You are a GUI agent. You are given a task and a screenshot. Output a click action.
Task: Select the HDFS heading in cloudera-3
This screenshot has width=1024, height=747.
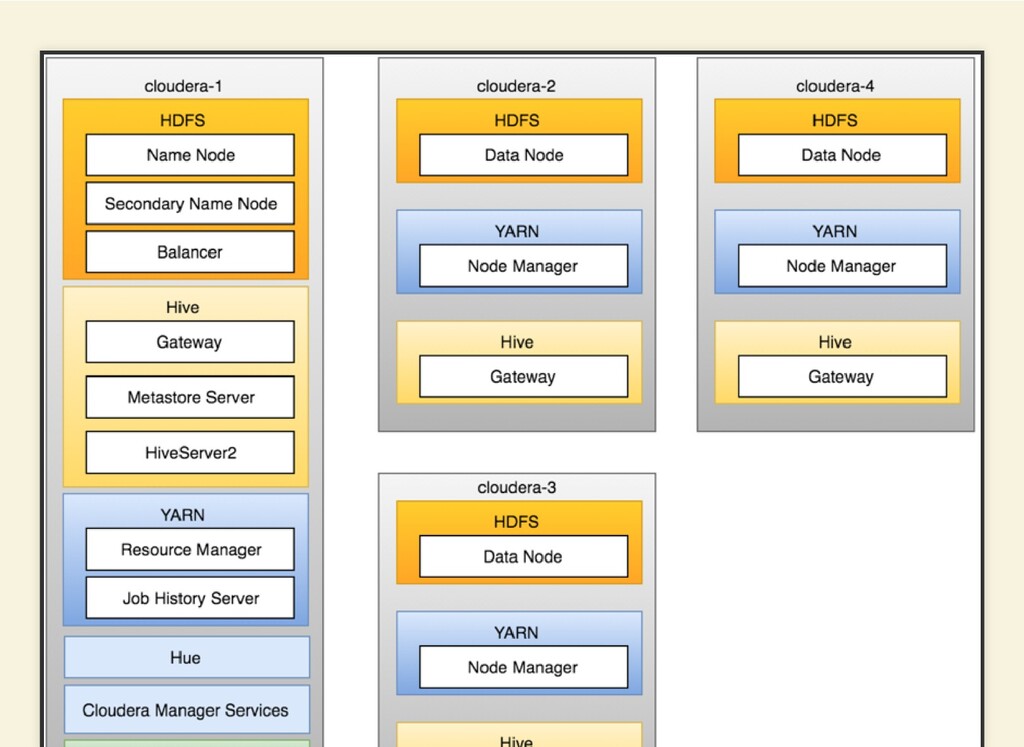[x=517, y=522]
